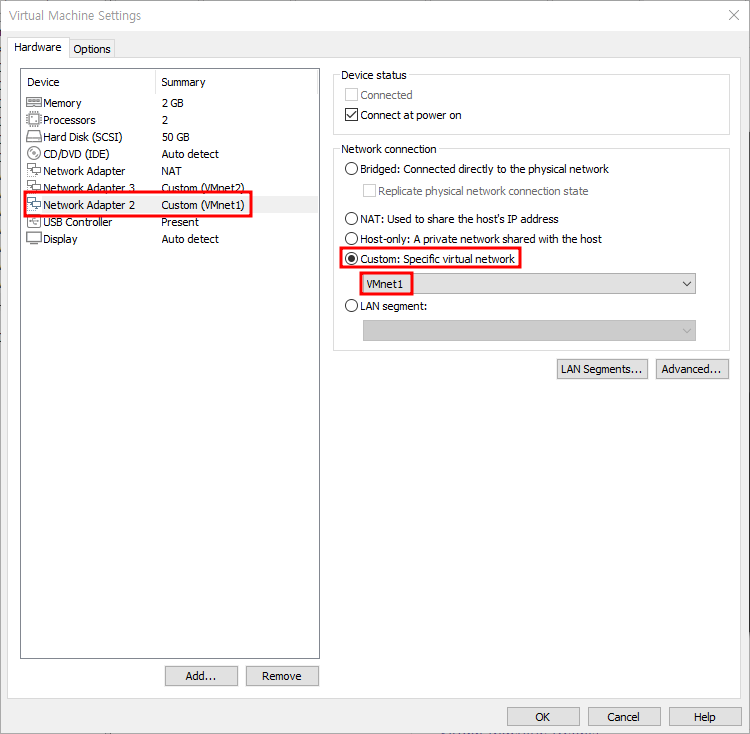Select the Network Adapter 3 label

tap(89, 187)
